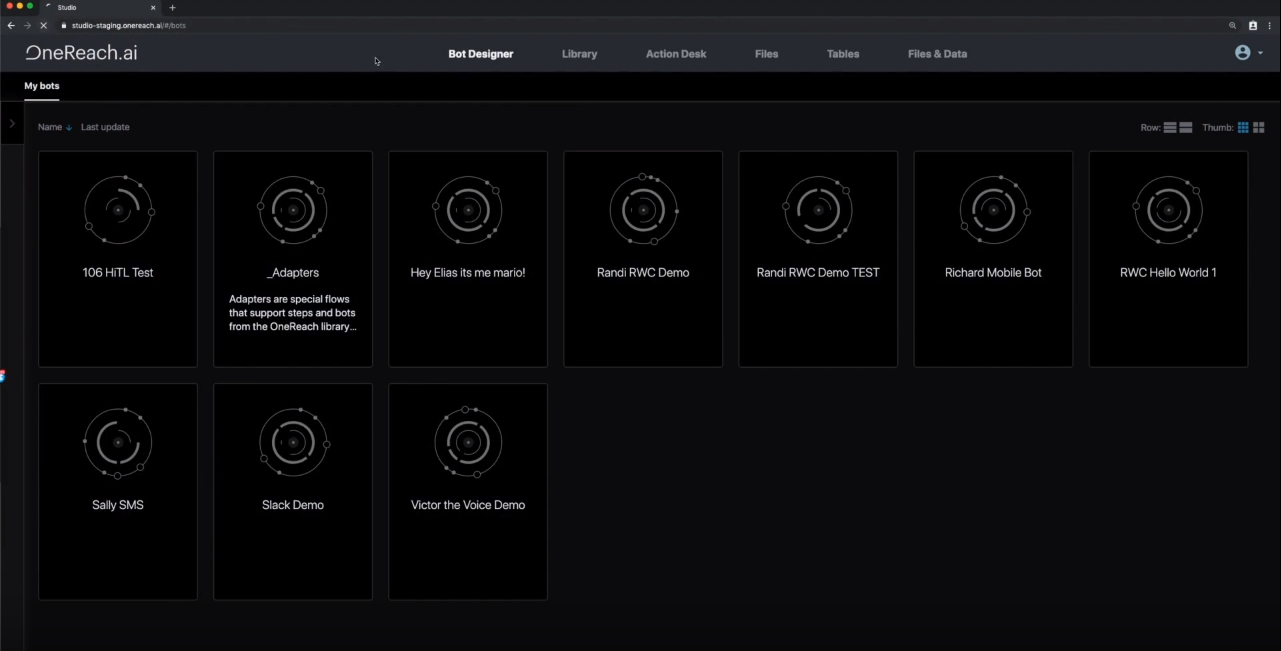Viewport: 1281px width, 651px height.
Task: Open the Tables section
Action: pos(843,54)
